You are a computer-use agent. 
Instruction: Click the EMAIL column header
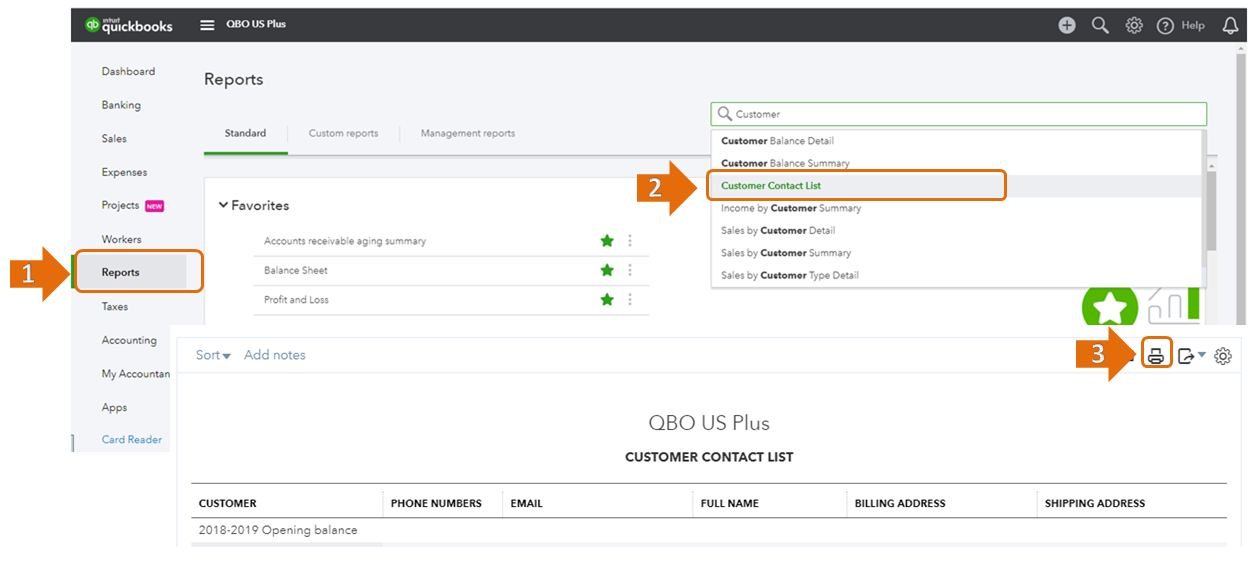point(526,503)
